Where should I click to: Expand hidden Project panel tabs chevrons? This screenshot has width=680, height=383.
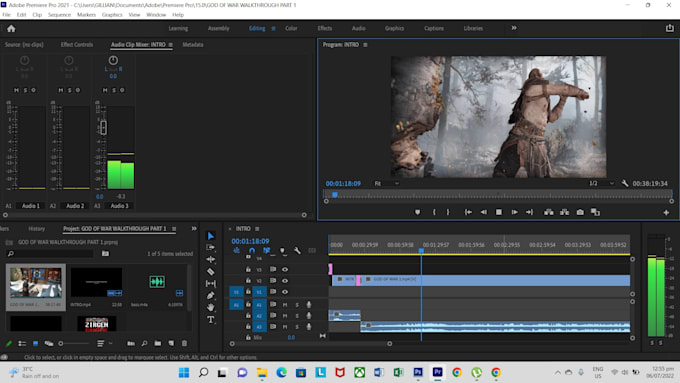tap(194, 229)
